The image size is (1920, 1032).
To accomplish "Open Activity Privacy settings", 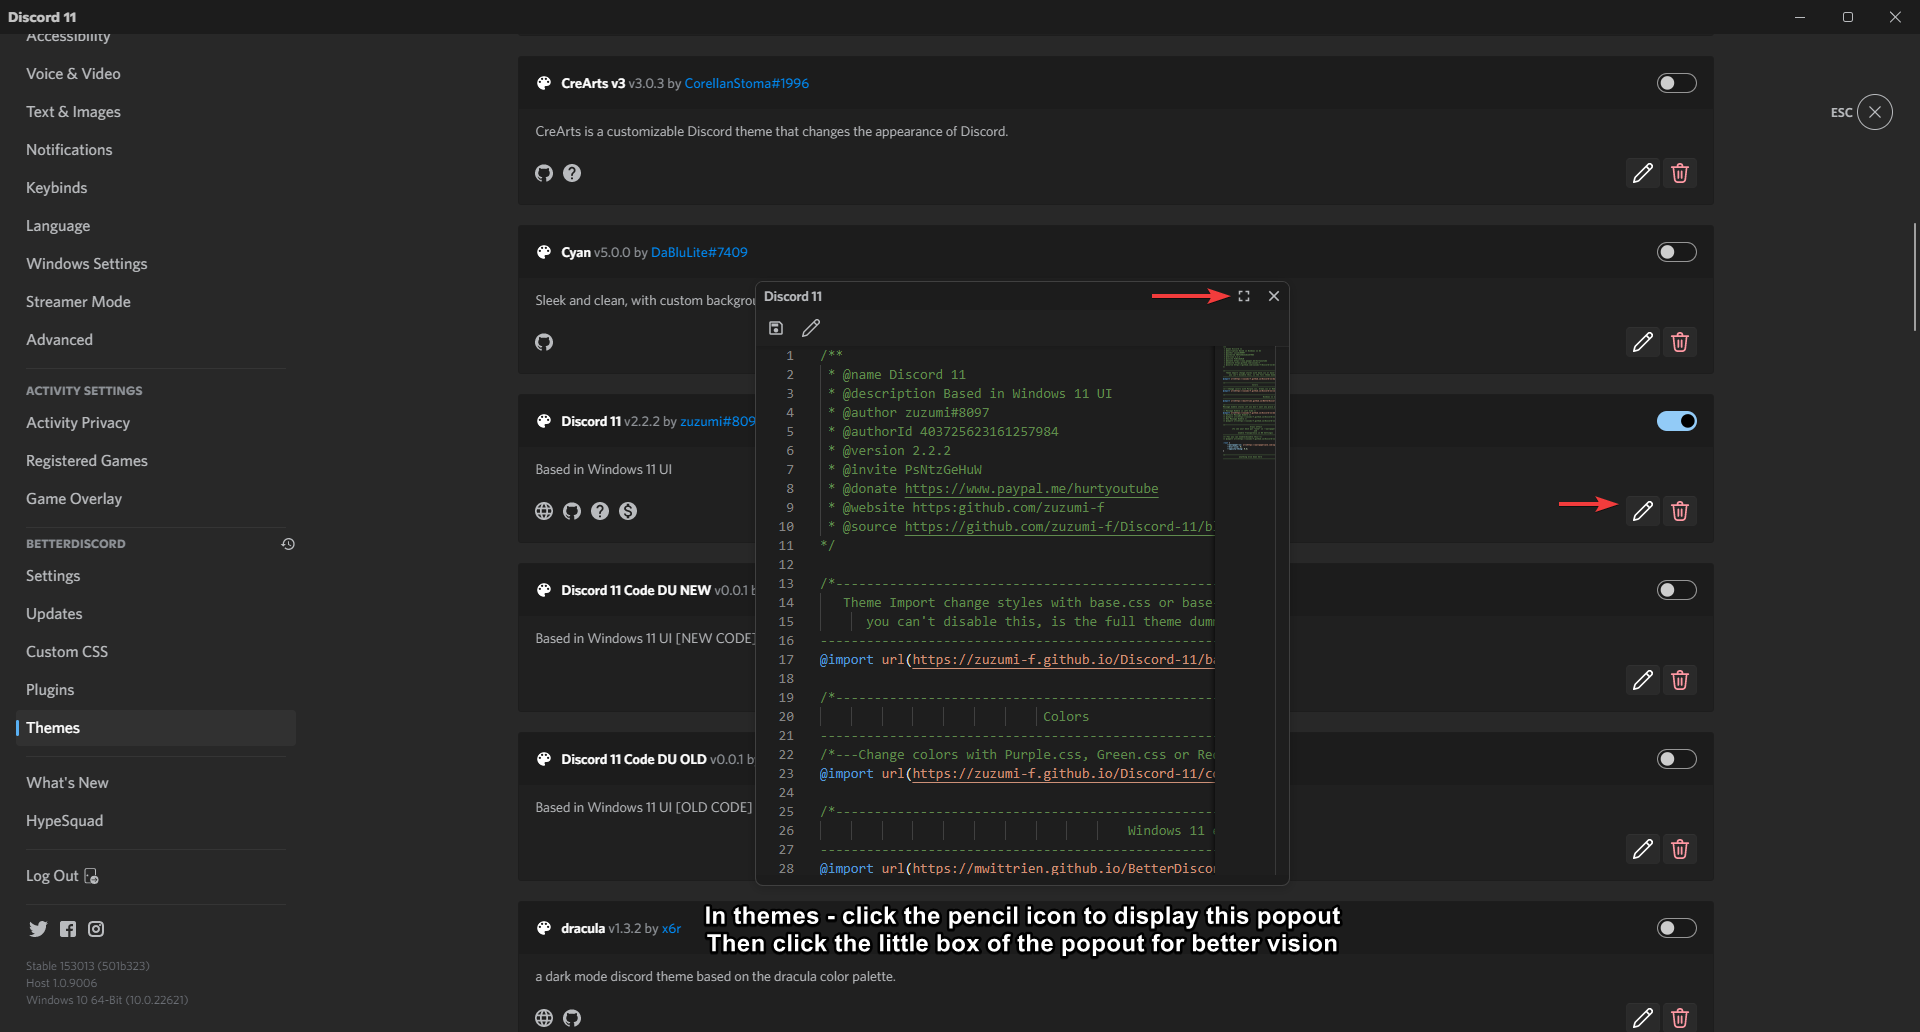I will (156, 423).
